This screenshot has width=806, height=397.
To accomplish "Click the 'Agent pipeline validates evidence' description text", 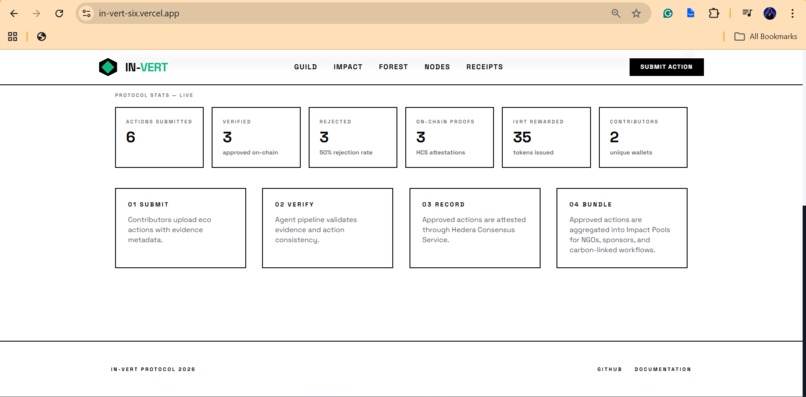I will [316, 230].
